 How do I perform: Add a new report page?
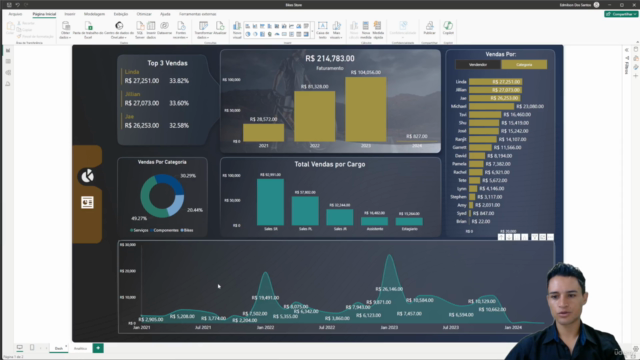point(98,348)
